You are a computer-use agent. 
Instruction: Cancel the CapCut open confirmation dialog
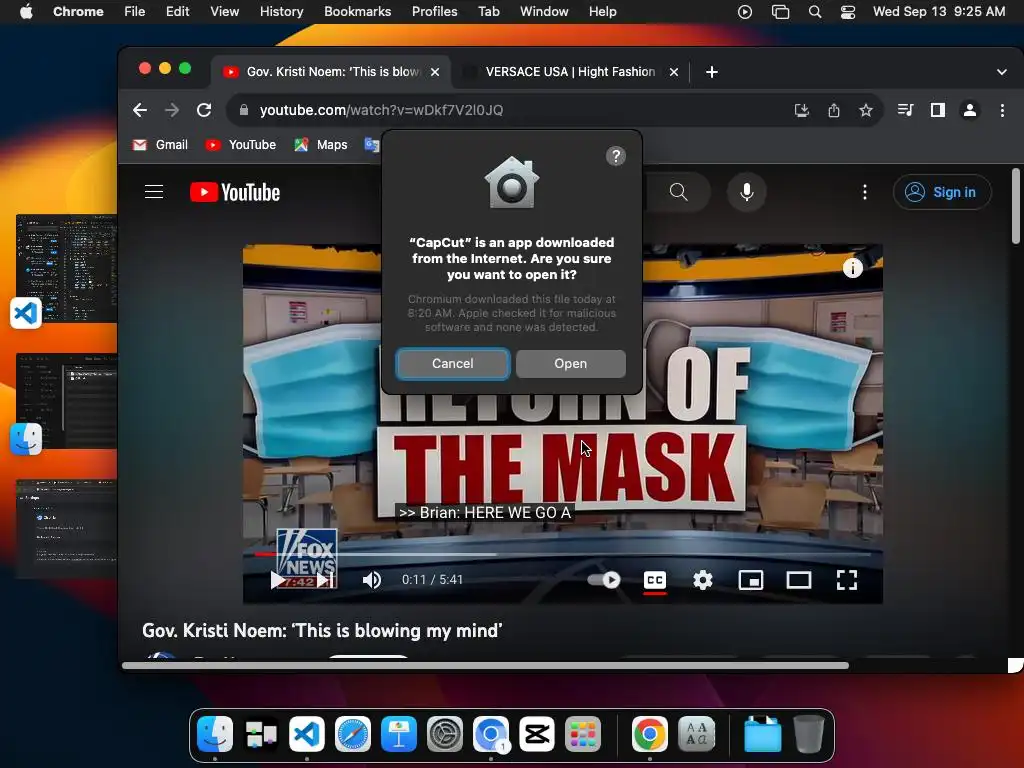click(453, 364)
